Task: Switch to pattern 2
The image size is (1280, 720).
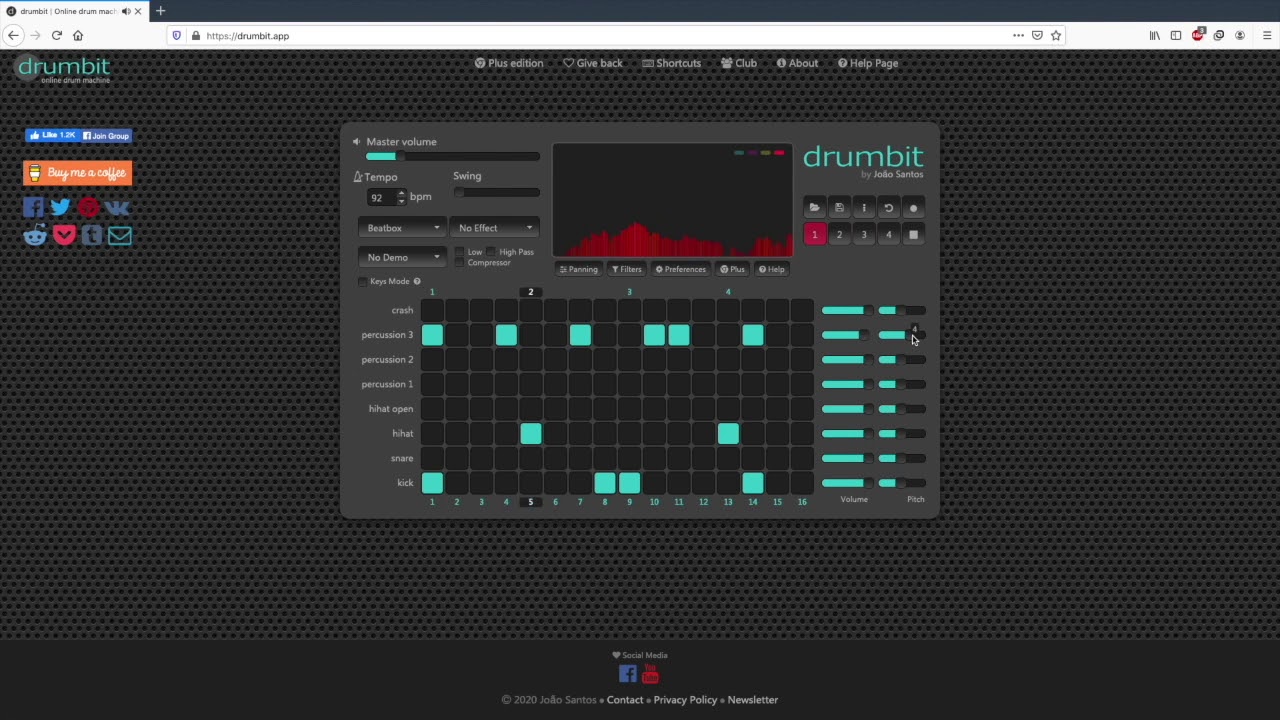Action: (x=839, y=235)
